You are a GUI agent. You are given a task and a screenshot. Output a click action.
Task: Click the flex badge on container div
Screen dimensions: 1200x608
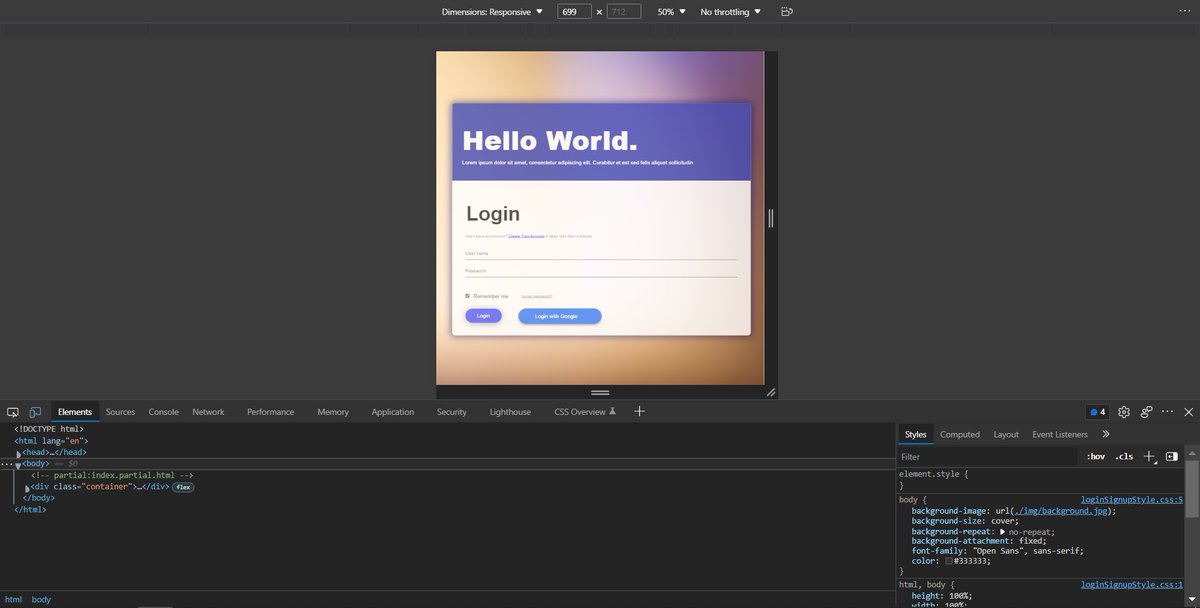coord(183,487)
